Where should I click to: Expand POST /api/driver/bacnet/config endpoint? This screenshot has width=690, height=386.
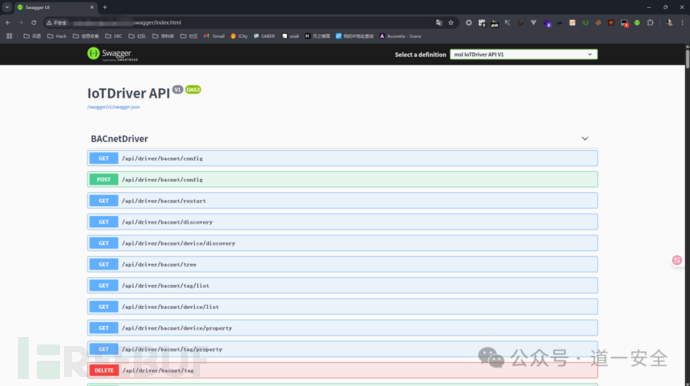pos(342,180)
